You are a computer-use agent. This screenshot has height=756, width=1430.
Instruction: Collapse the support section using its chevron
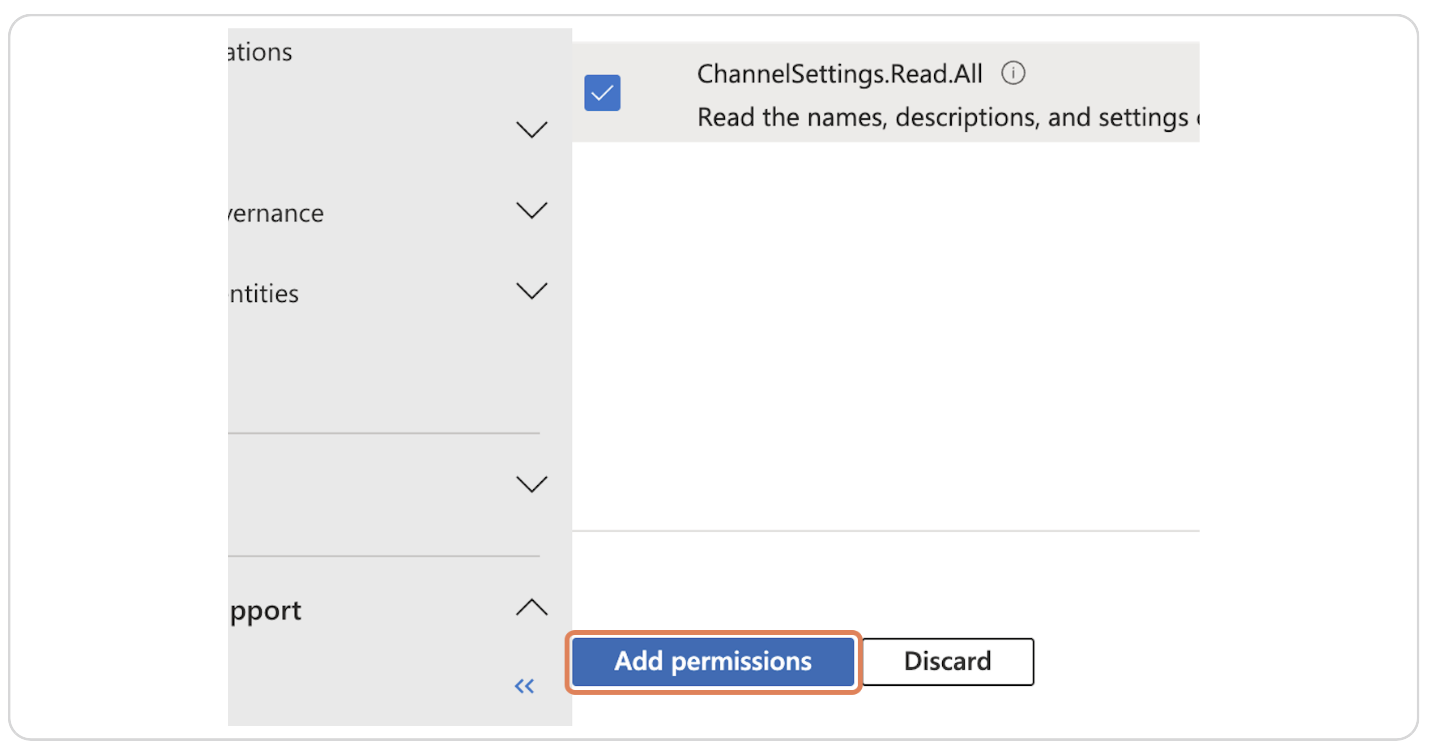pos(531,607)
